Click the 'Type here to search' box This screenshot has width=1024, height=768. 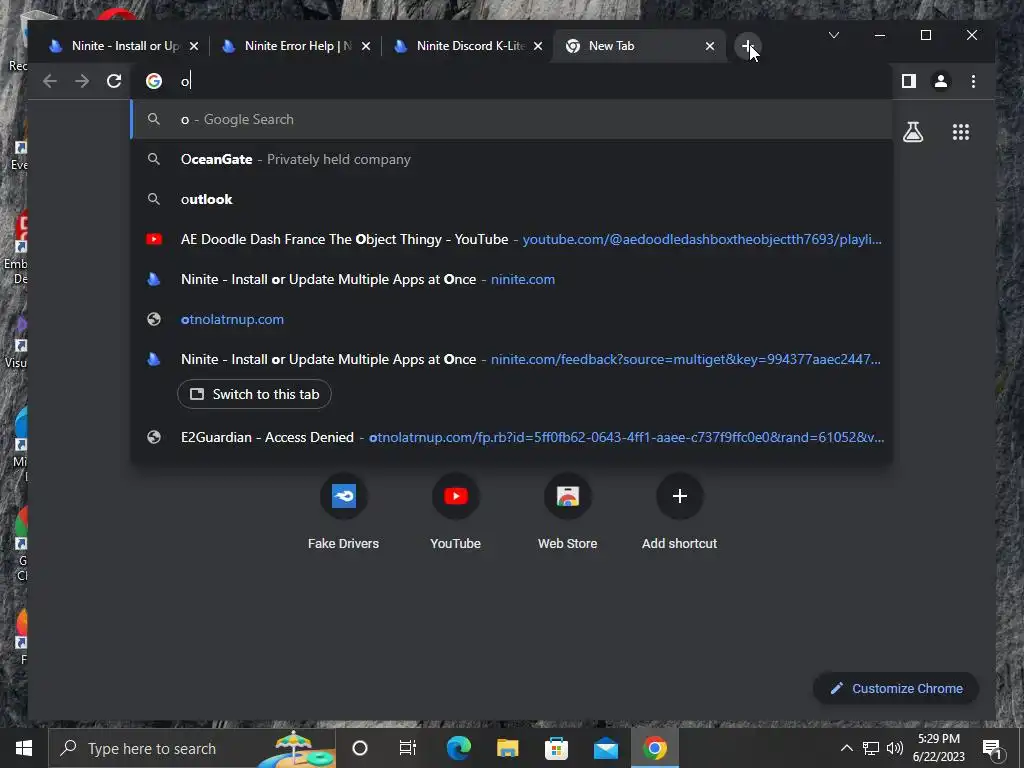pos(193,748)
